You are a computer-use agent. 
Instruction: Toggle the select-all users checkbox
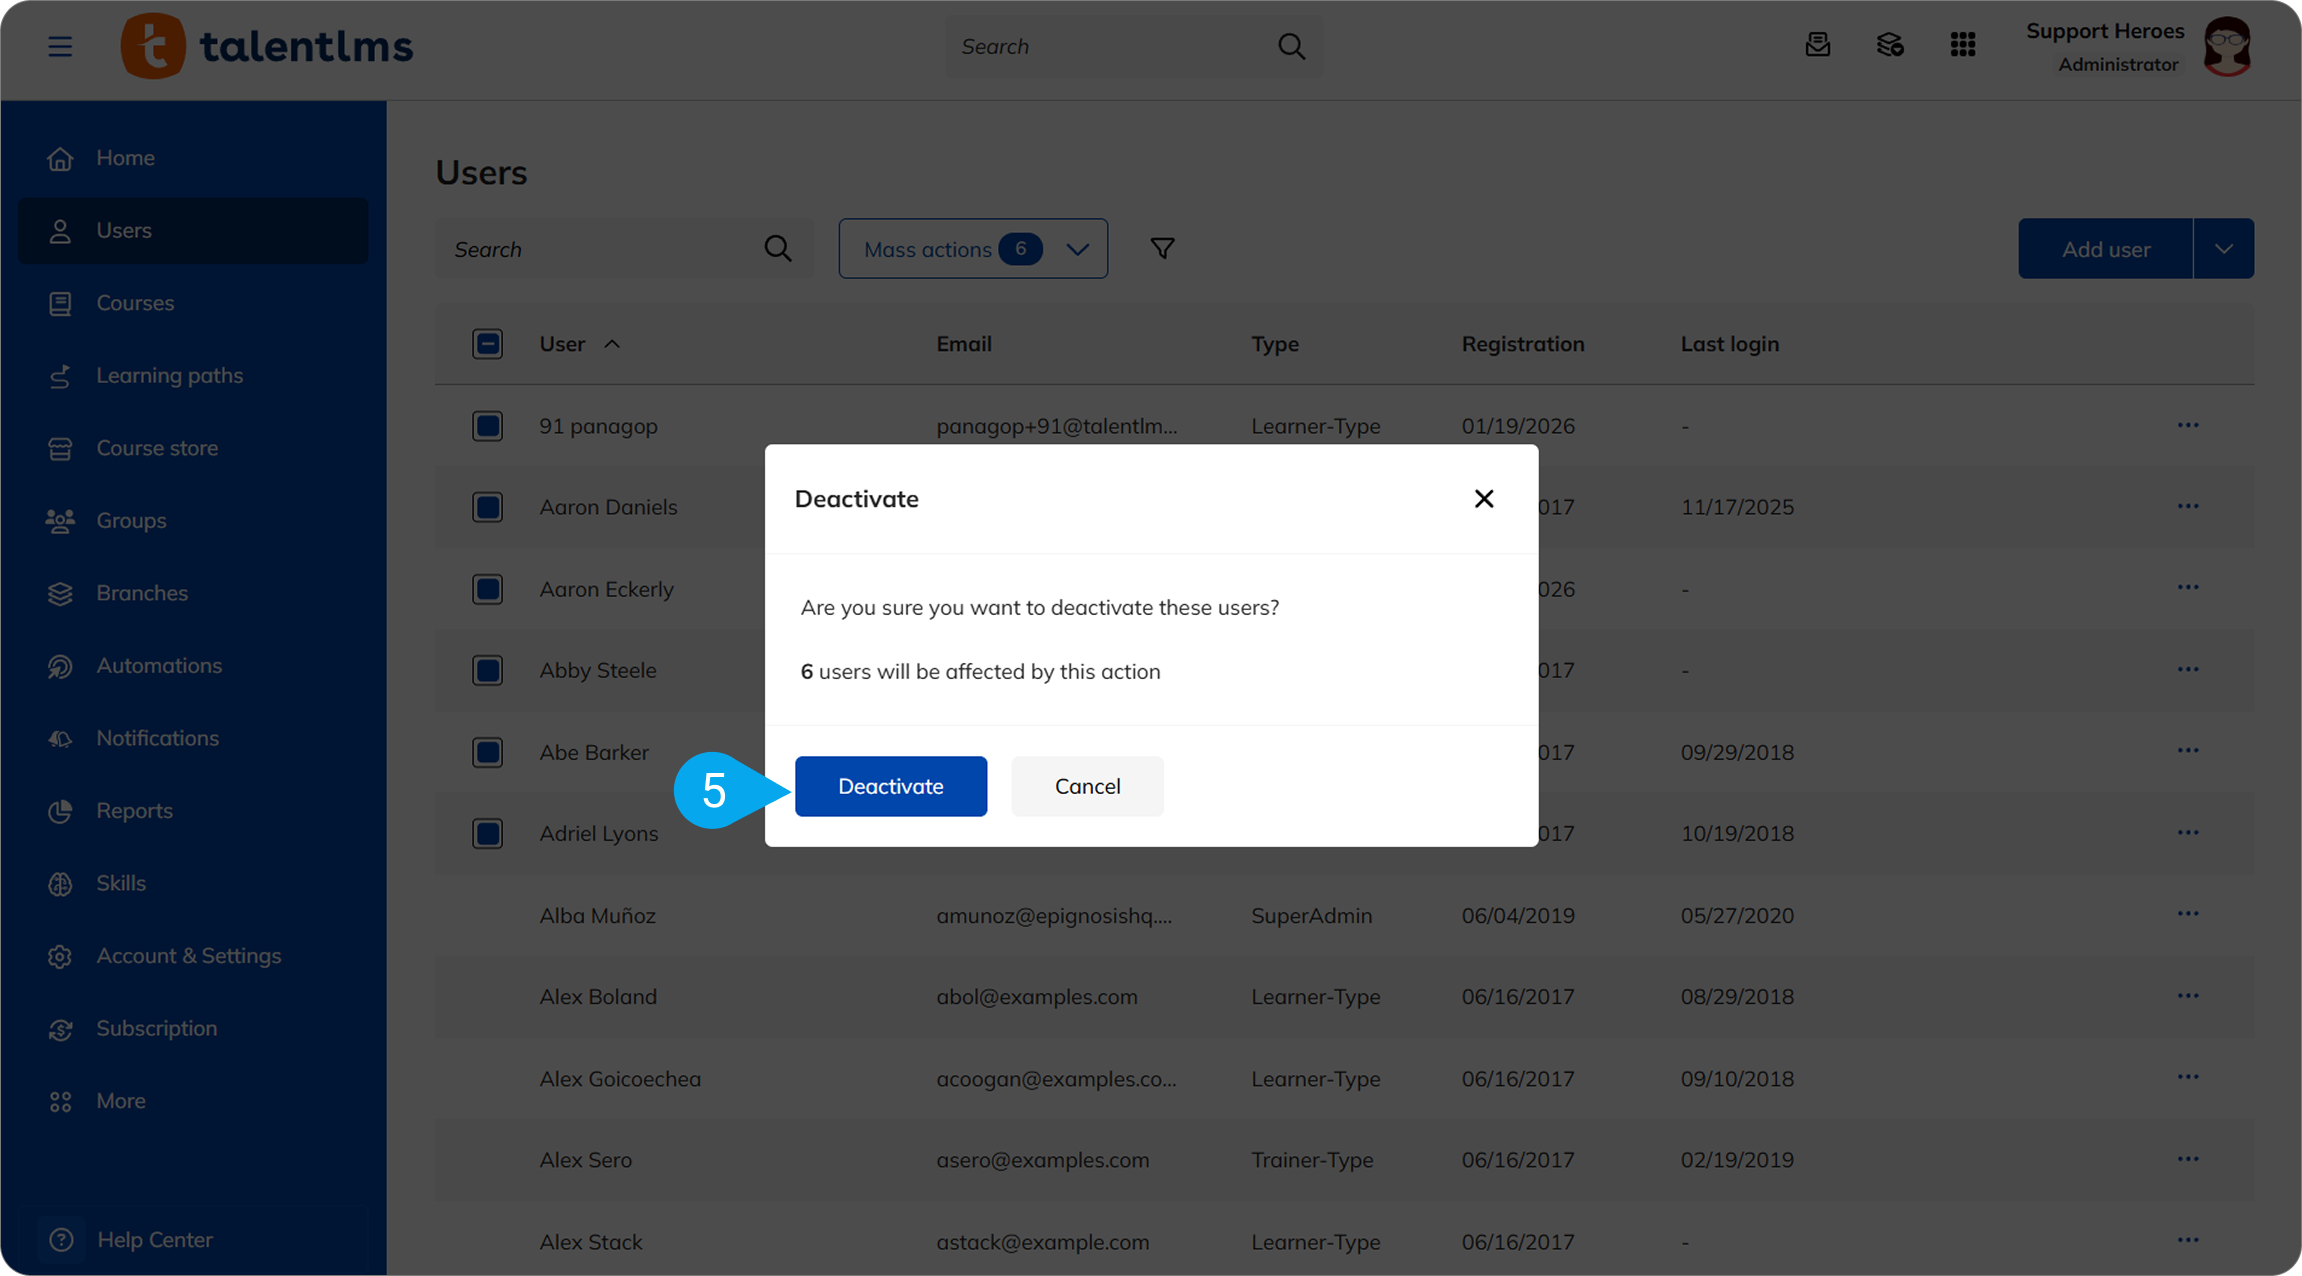pyautogui.click(x=487, y=344)
